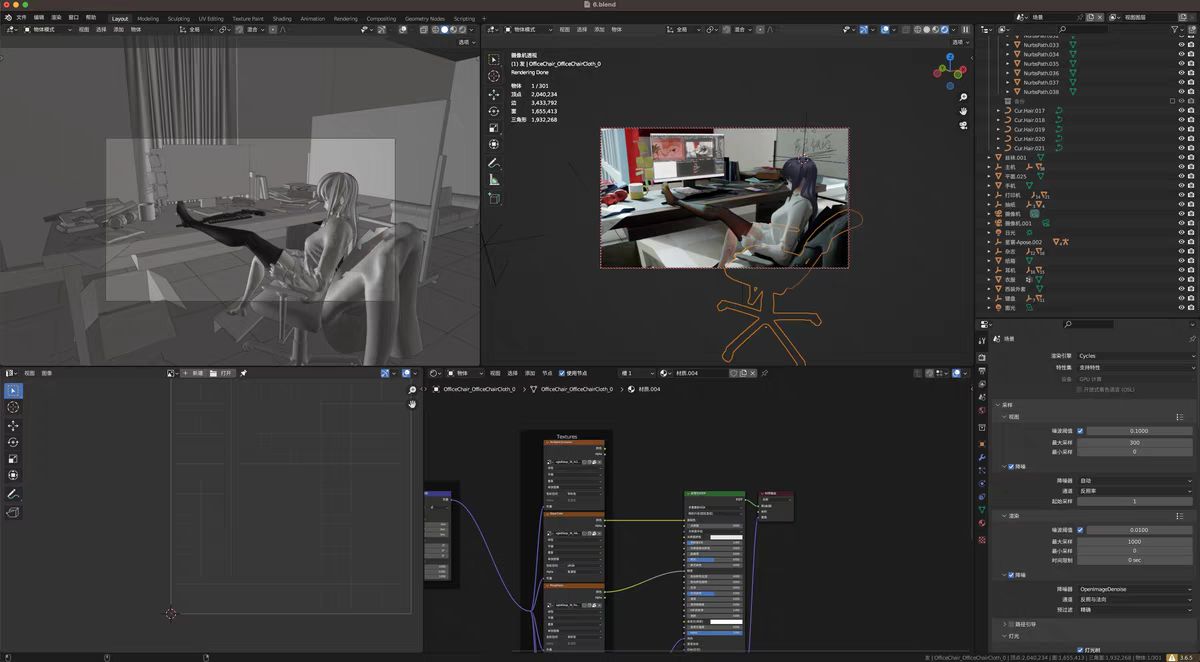Select the Rotate tool in the camera viewport

pos(494,110)
